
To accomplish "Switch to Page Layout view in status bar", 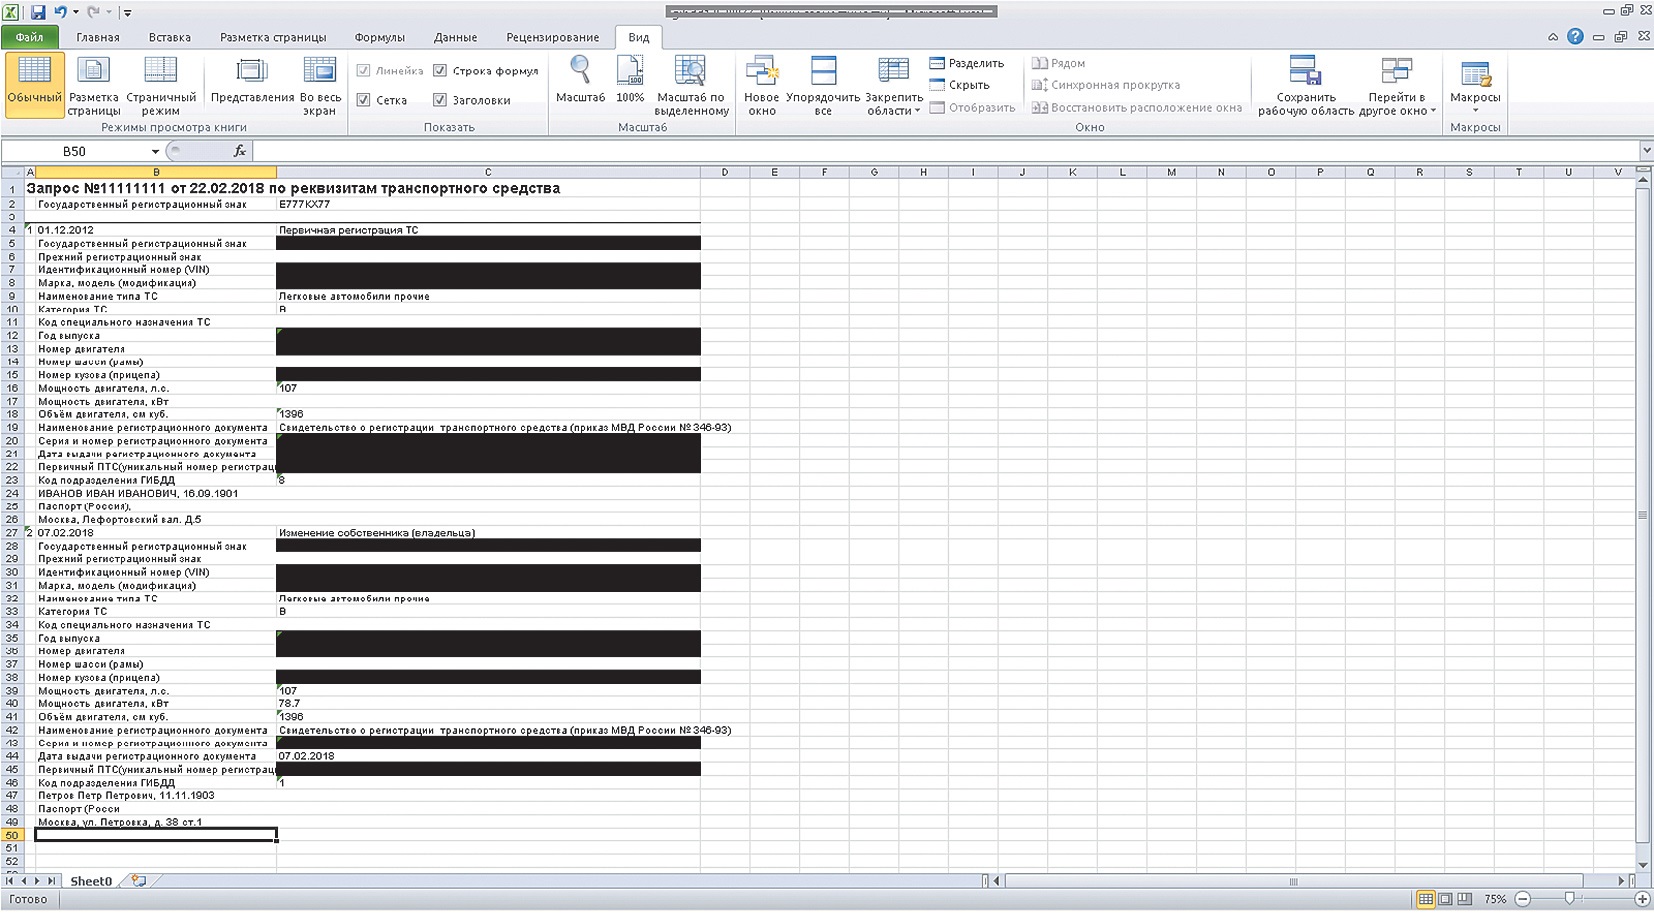I will (x=1445, y=899).
